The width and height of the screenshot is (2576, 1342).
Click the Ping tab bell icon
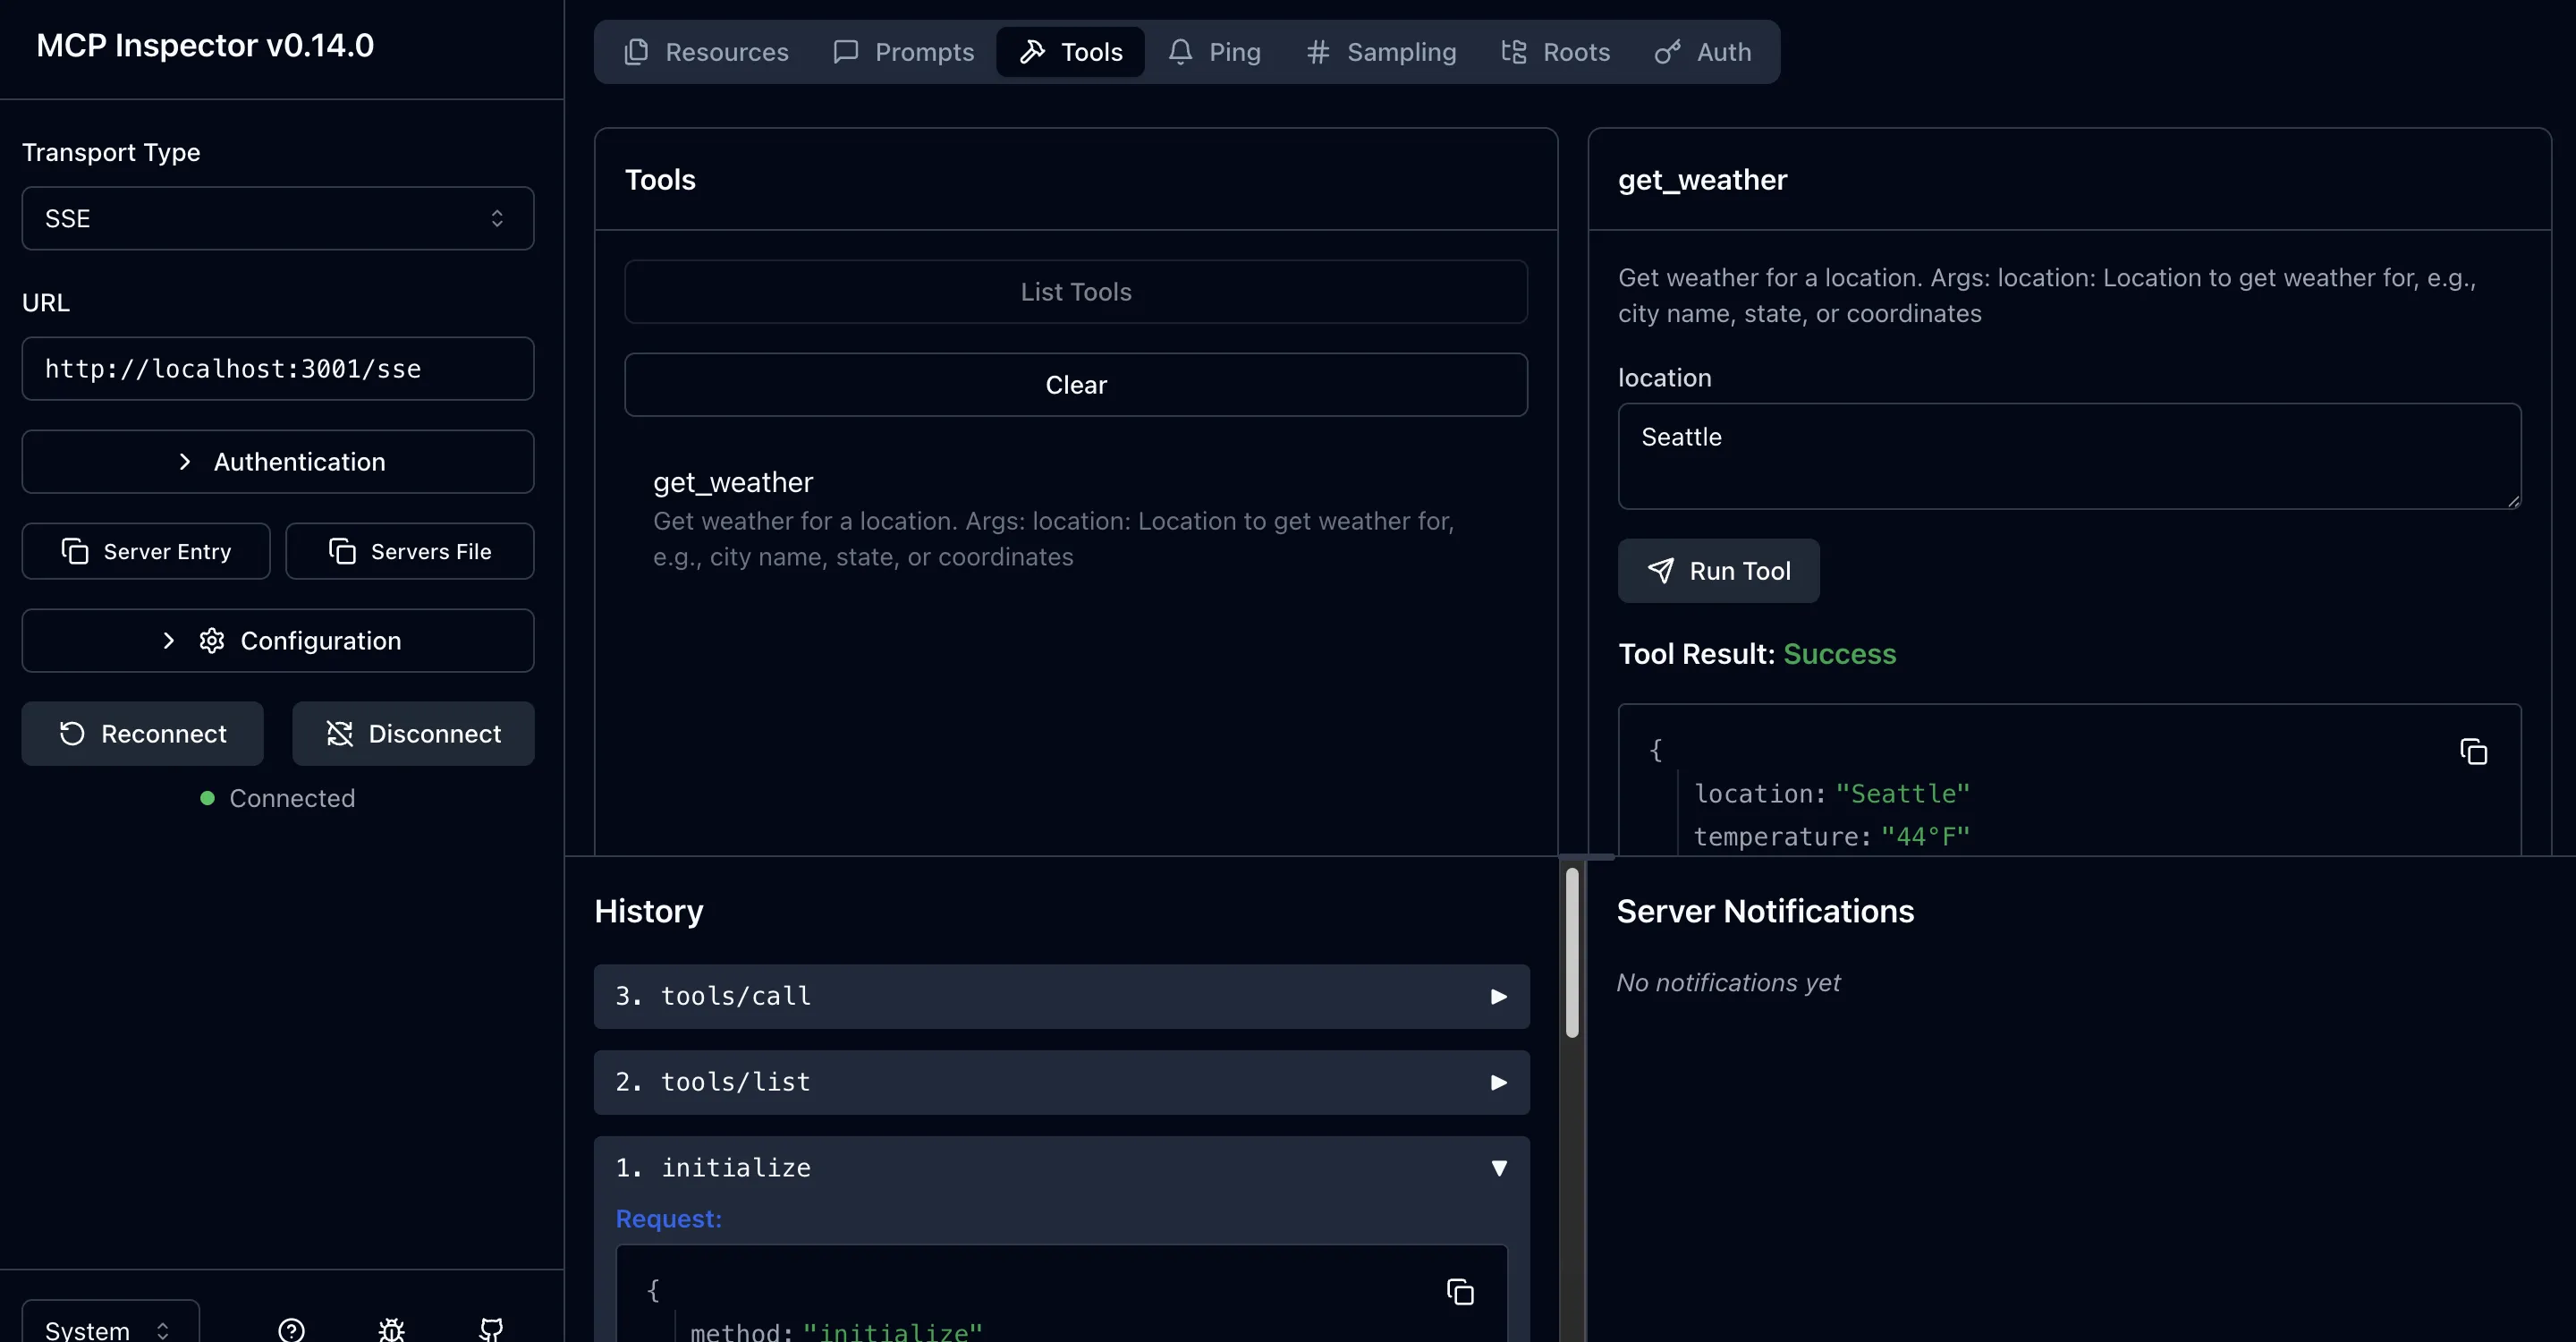[x=1180, y=52]
